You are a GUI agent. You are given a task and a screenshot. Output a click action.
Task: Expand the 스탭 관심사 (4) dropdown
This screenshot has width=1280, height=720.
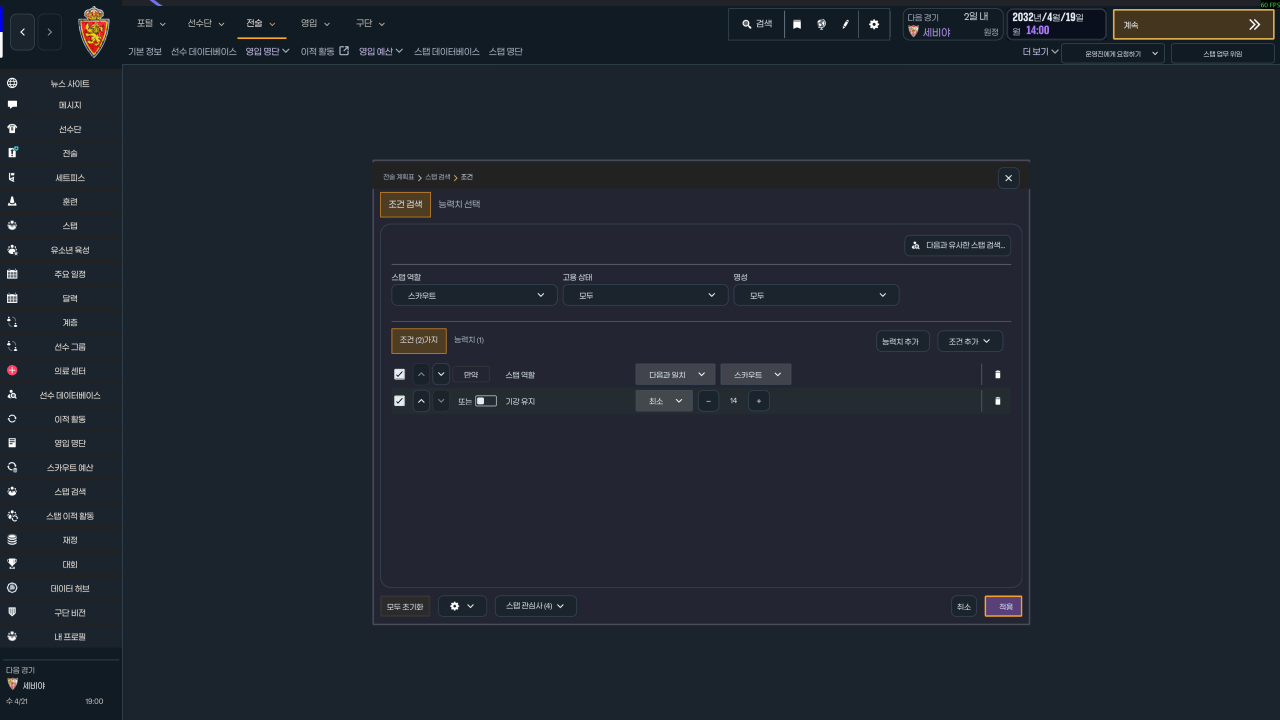(x=535, y=606)
